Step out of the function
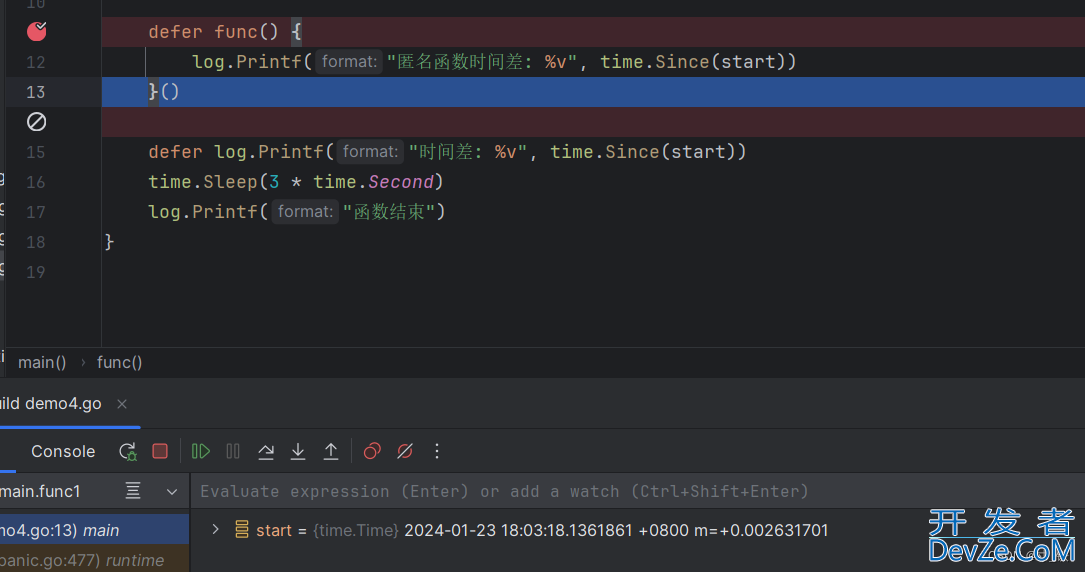This screenshot has width=1085, height=572. pos(331,452)
